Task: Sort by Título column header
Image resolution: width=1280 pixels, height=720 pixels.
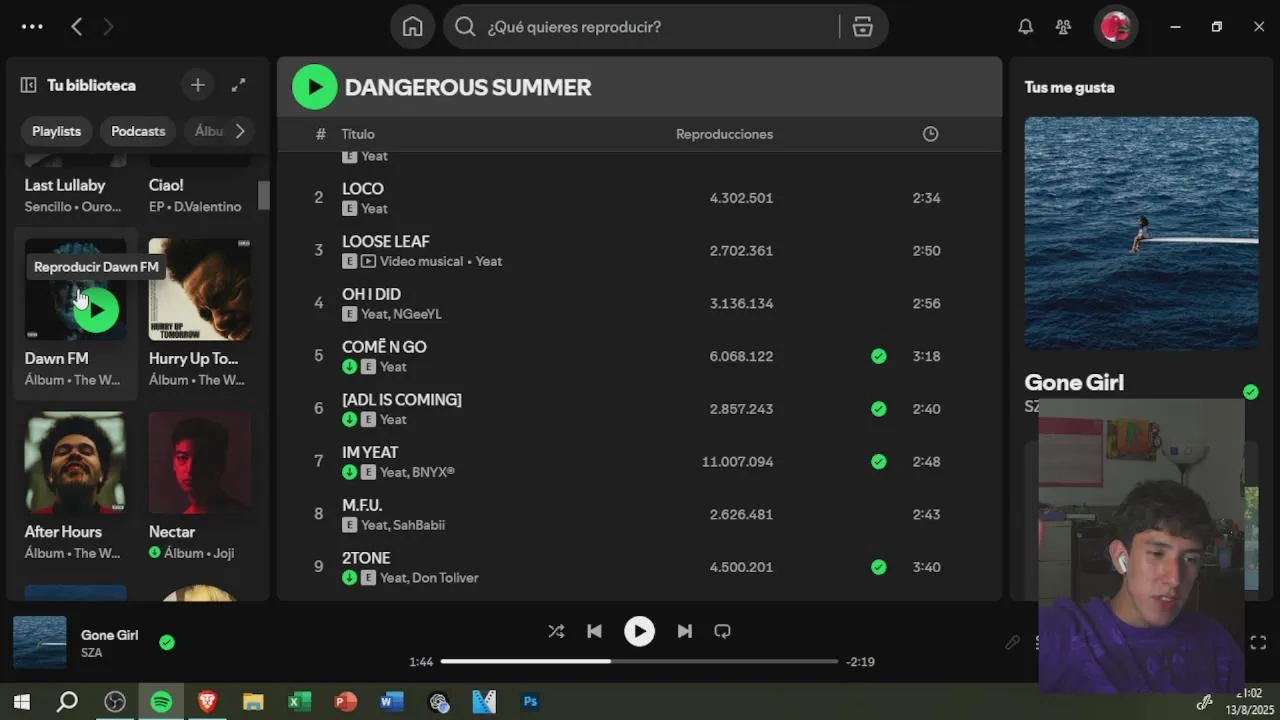Action: pos(358,134)
